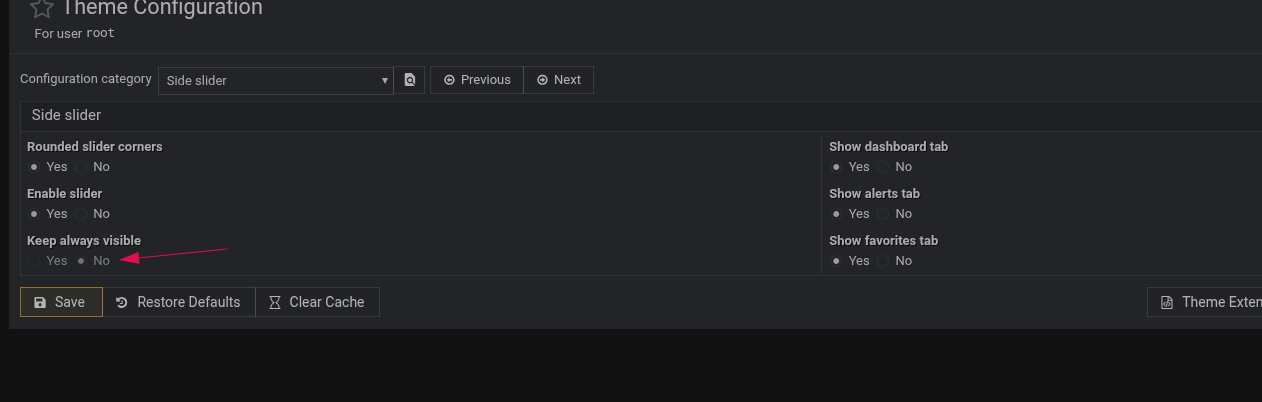1262x402 pixels.
Task: Click the Next arrow icon
Action: (x=542, y=80)
